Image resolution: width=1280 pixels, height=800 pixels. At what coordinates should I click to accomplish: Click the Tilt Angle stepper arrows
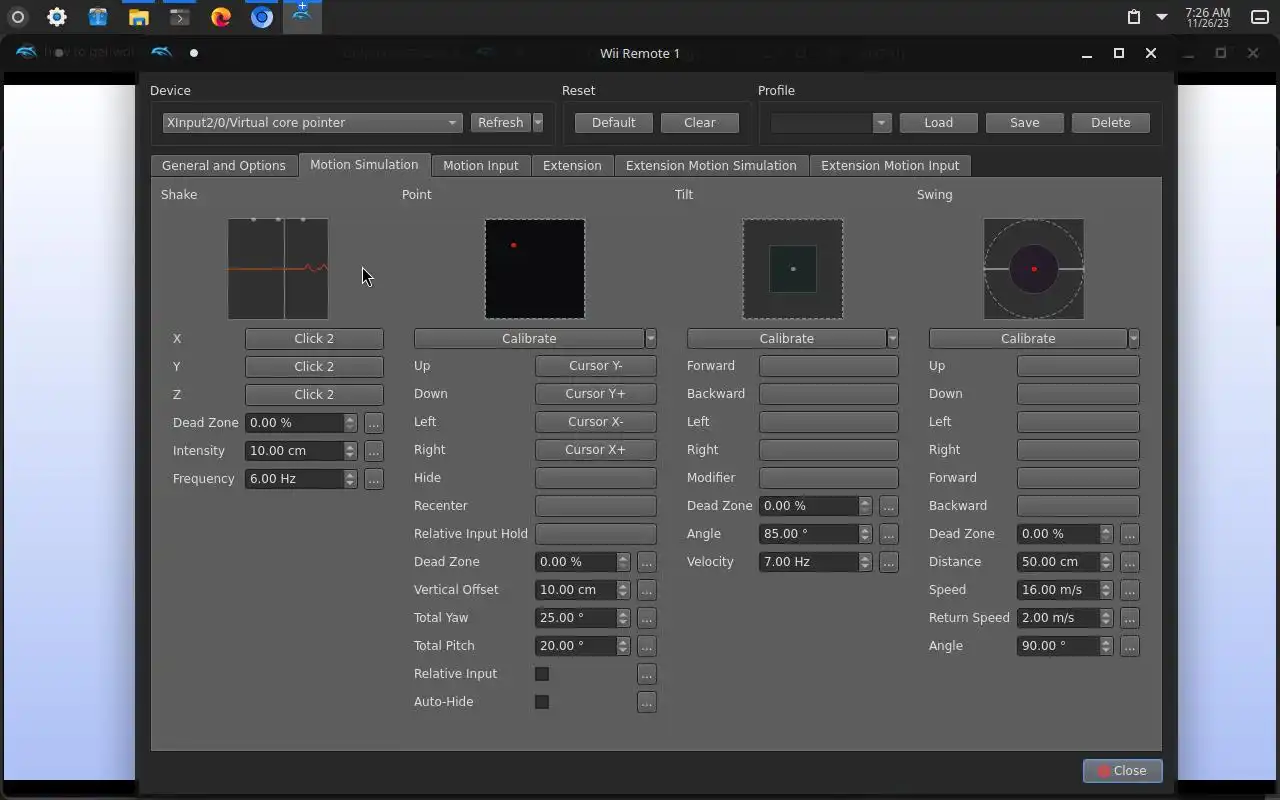(865, 534)
